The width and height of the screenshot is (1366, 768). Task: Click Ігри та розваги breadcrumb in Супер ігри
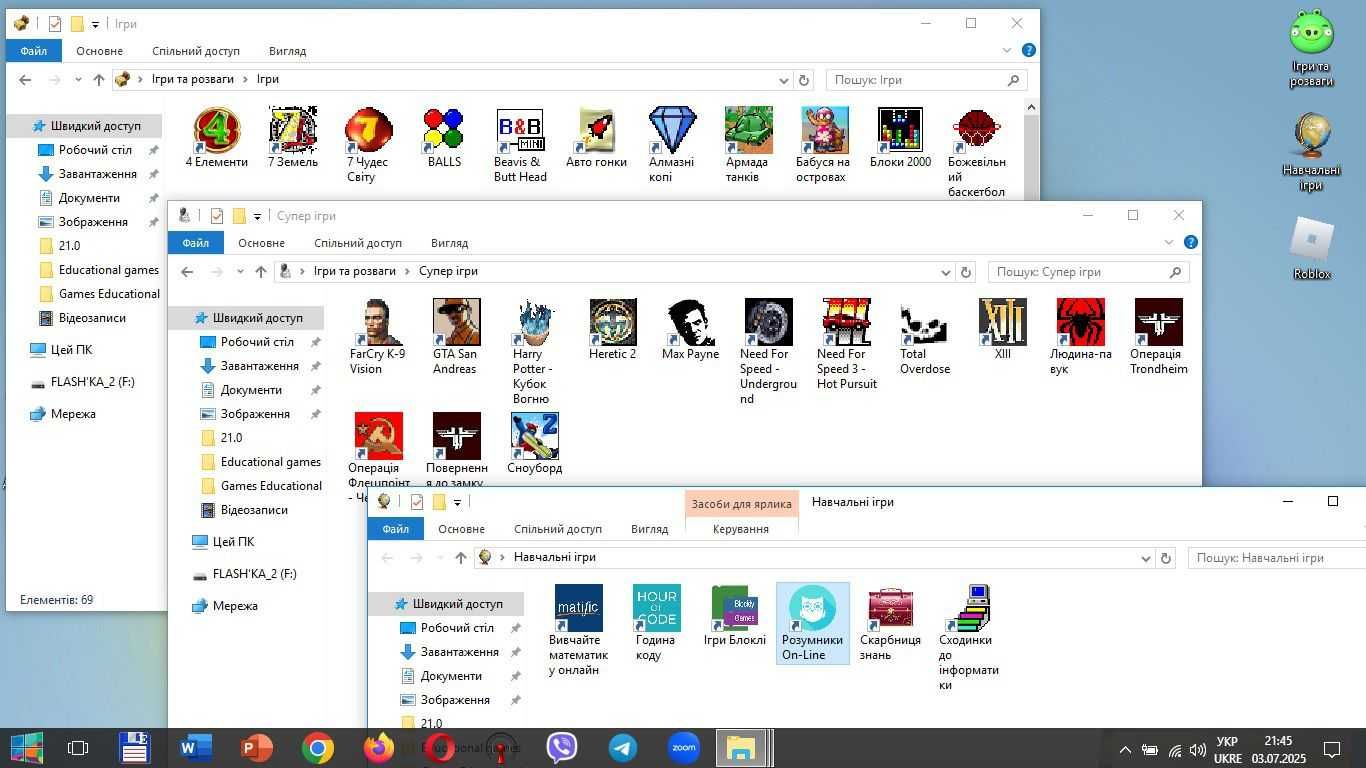coord(355,271)
